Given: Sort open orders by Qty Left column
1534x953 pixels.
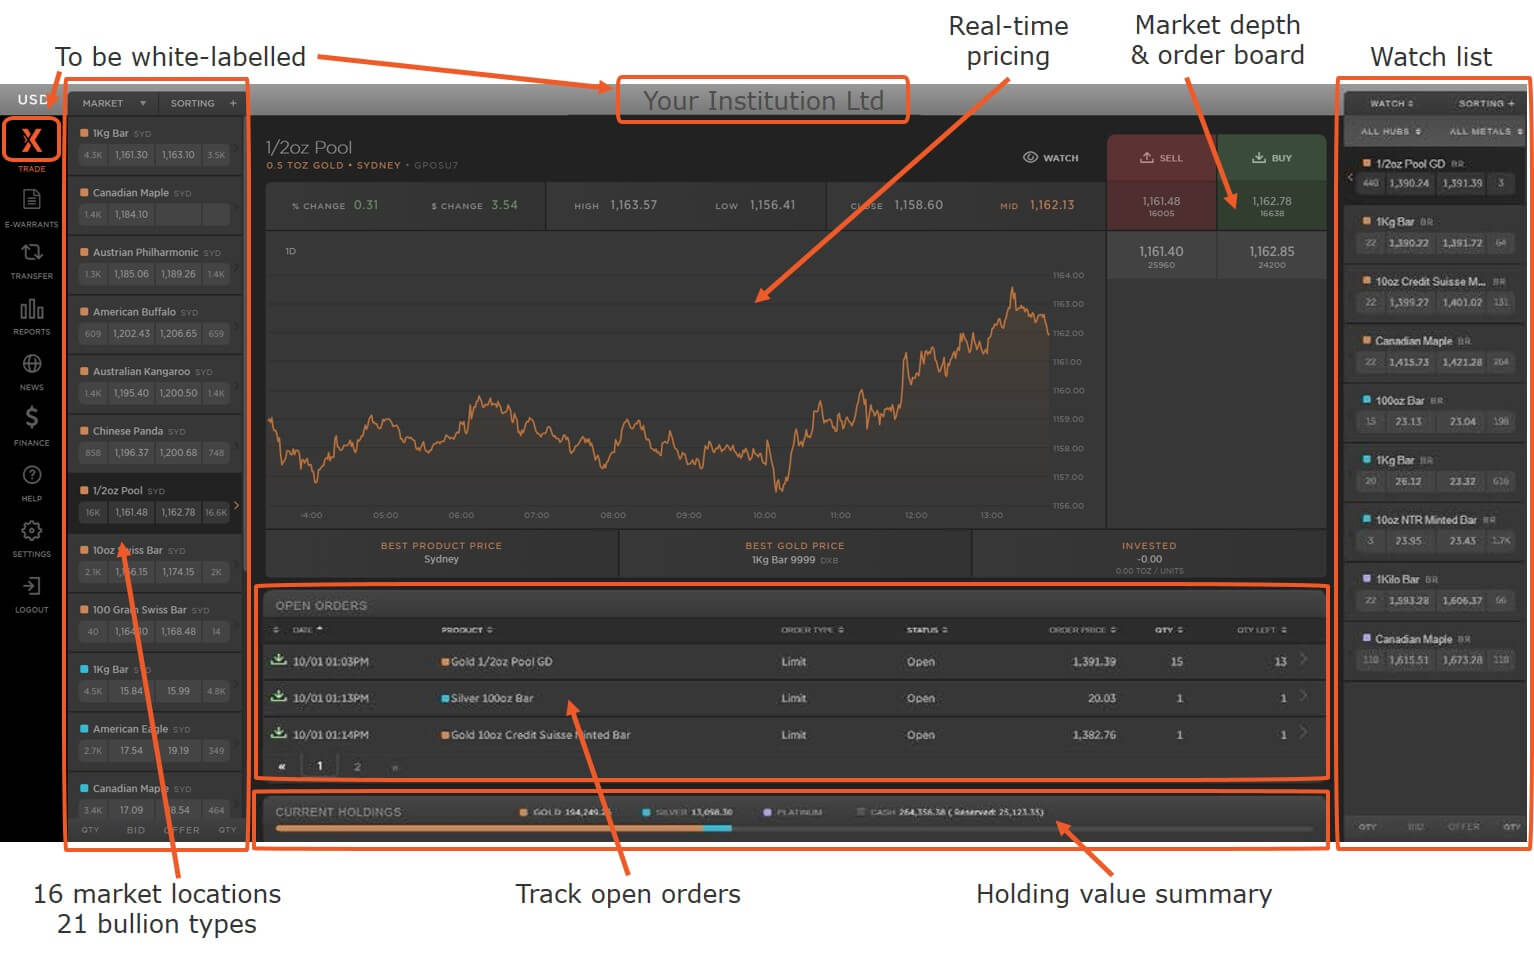Looking at the screenshot, I should pos(1262,630).
